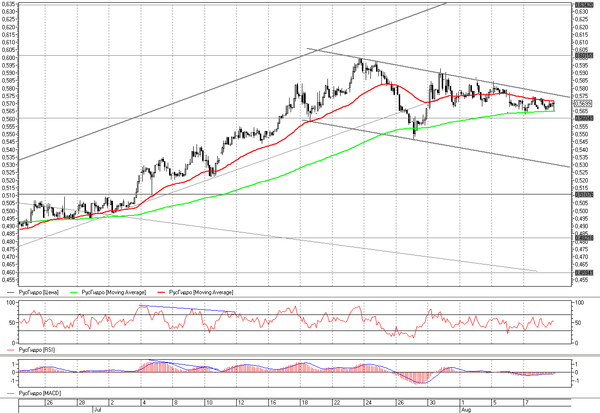
Task: Select the topmost highlighted price tag near 0.634
Action: click(x=584, y=5)
